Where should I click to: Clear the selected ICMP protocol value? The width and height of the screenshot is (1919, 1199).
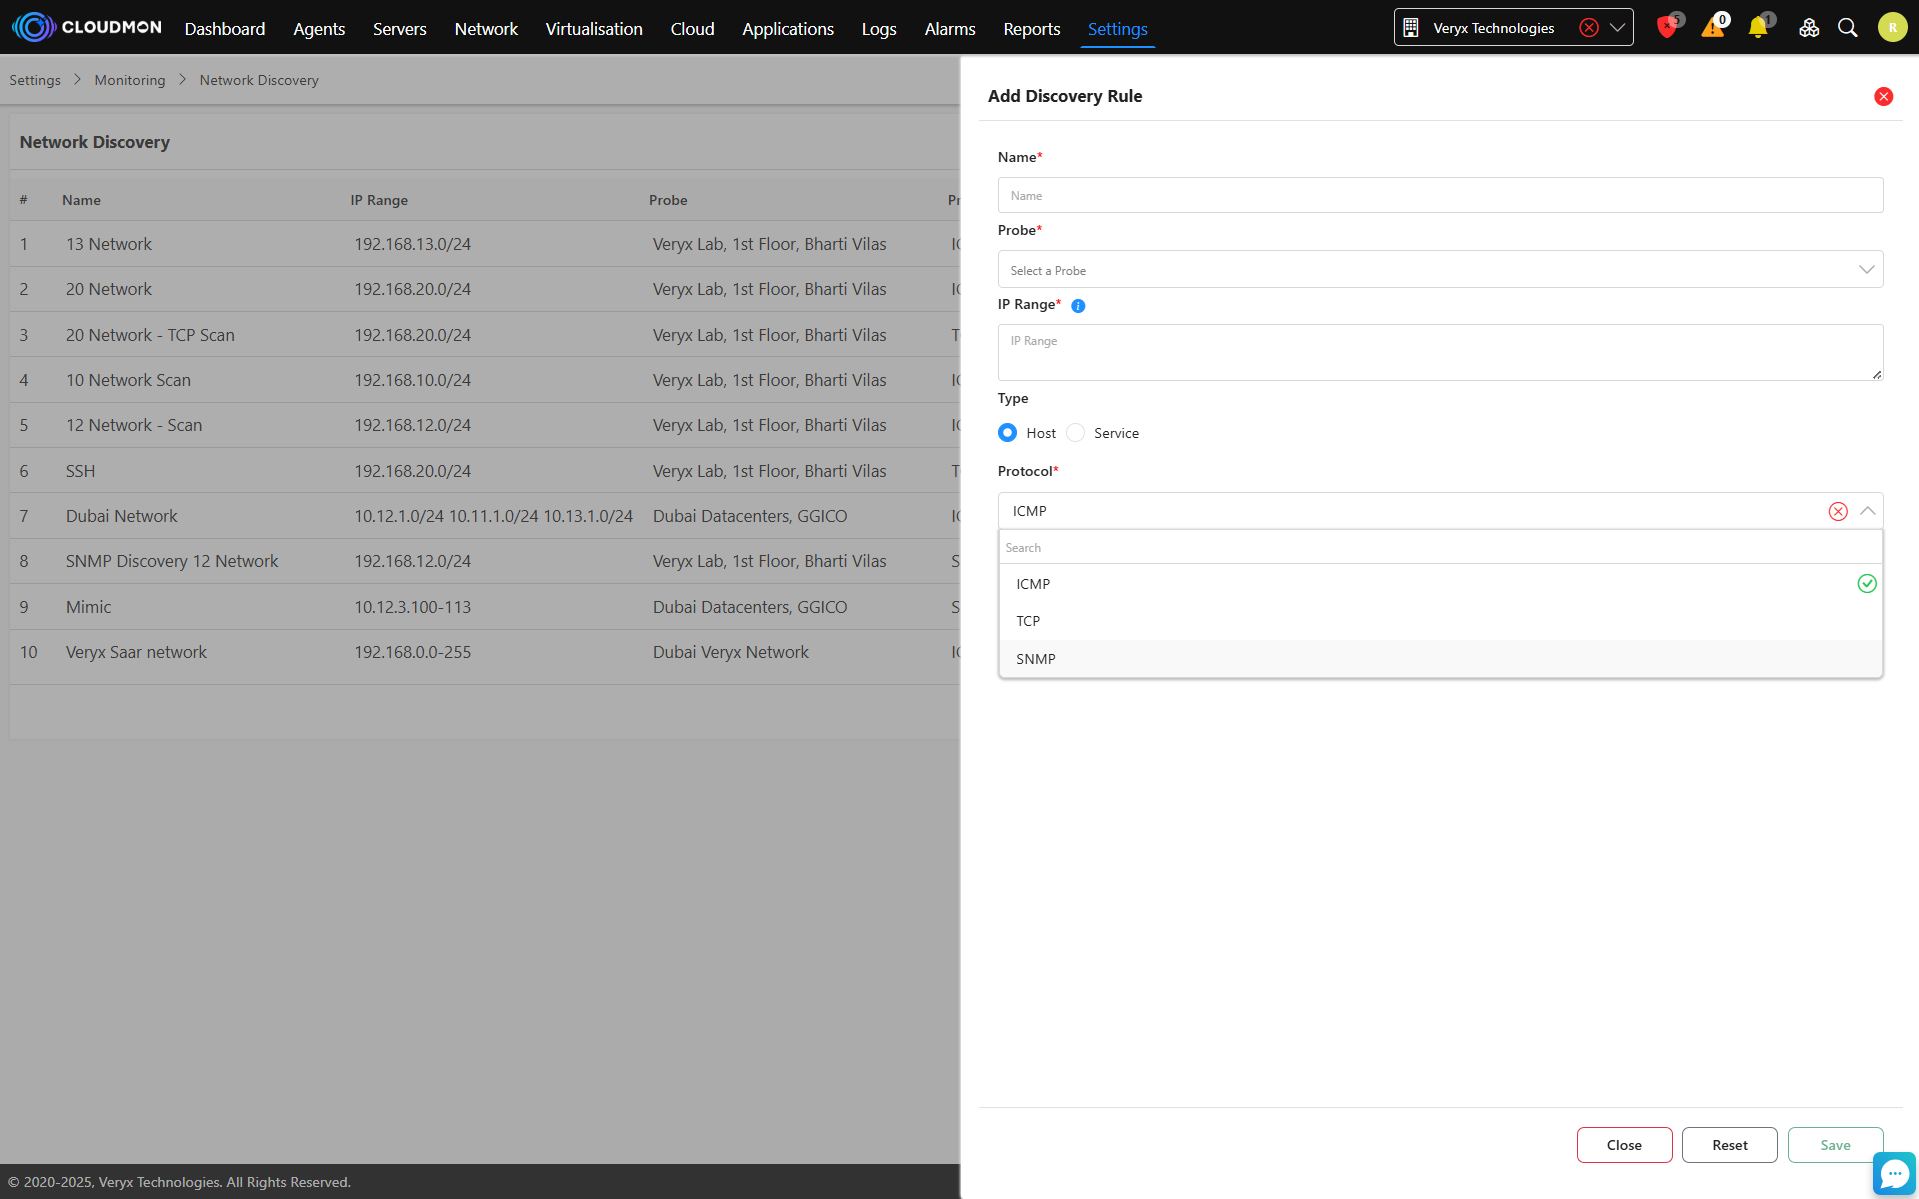(x=1838, y=511)
